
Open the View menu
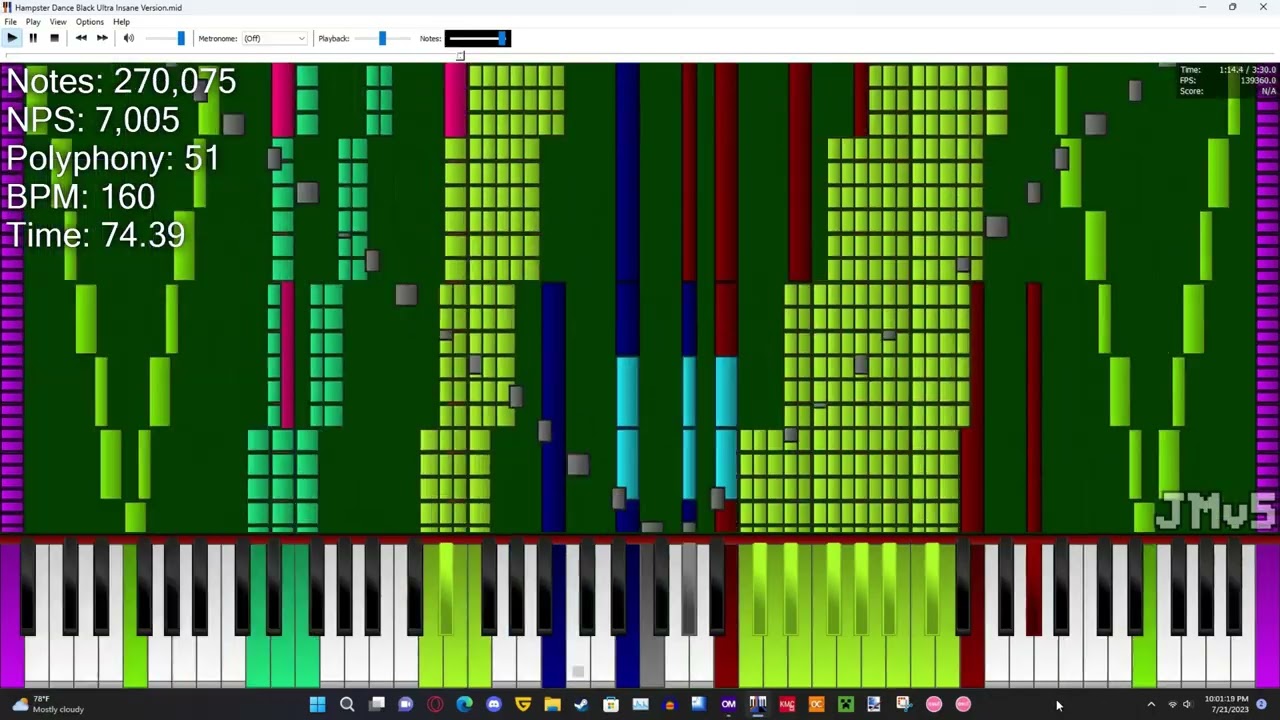58,22
